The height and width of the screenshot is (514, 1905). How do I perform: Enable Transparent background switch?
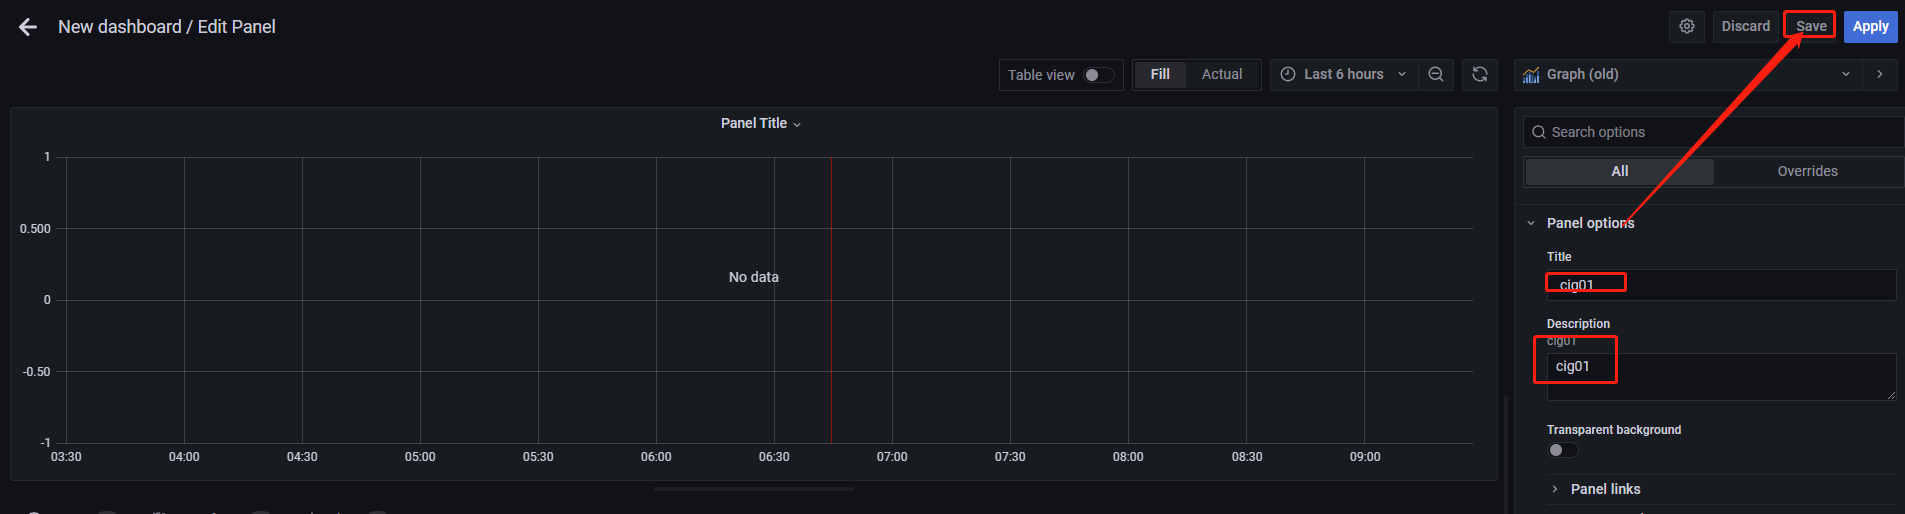pyautogui.click(x=1563, y=450)
